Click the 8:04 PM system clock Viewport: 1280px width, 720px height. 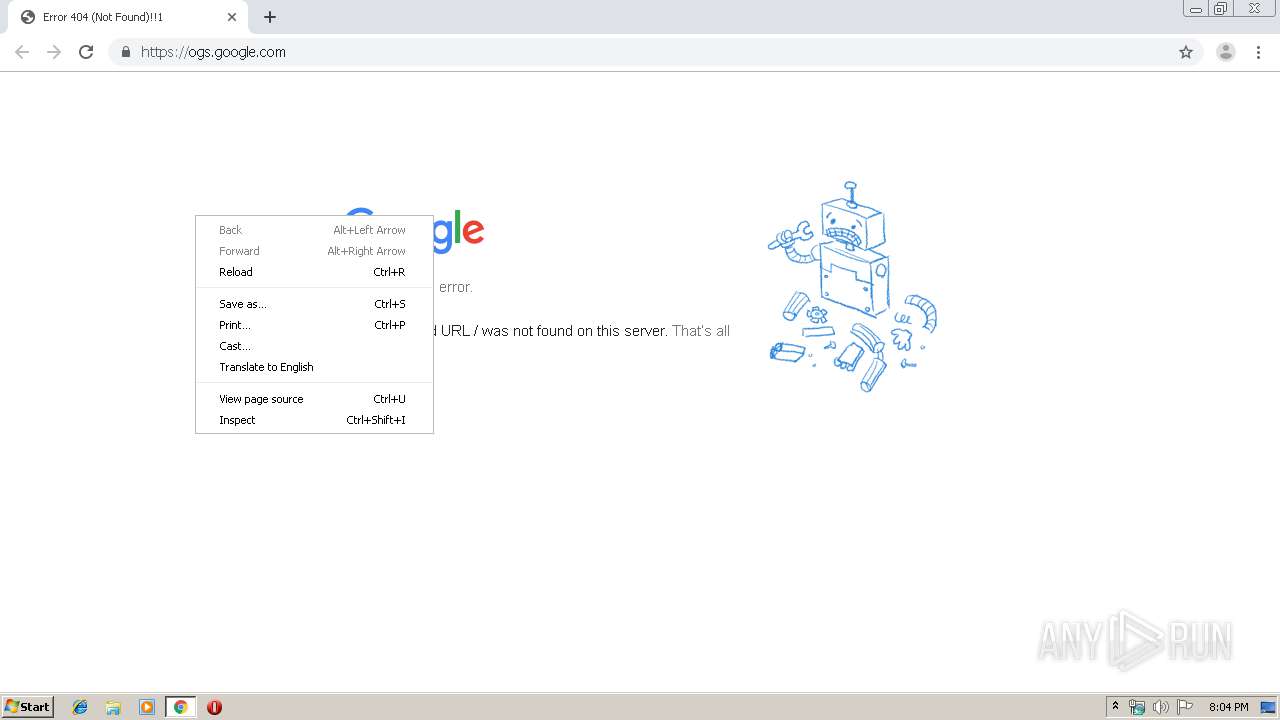[x=1228, y=707]
